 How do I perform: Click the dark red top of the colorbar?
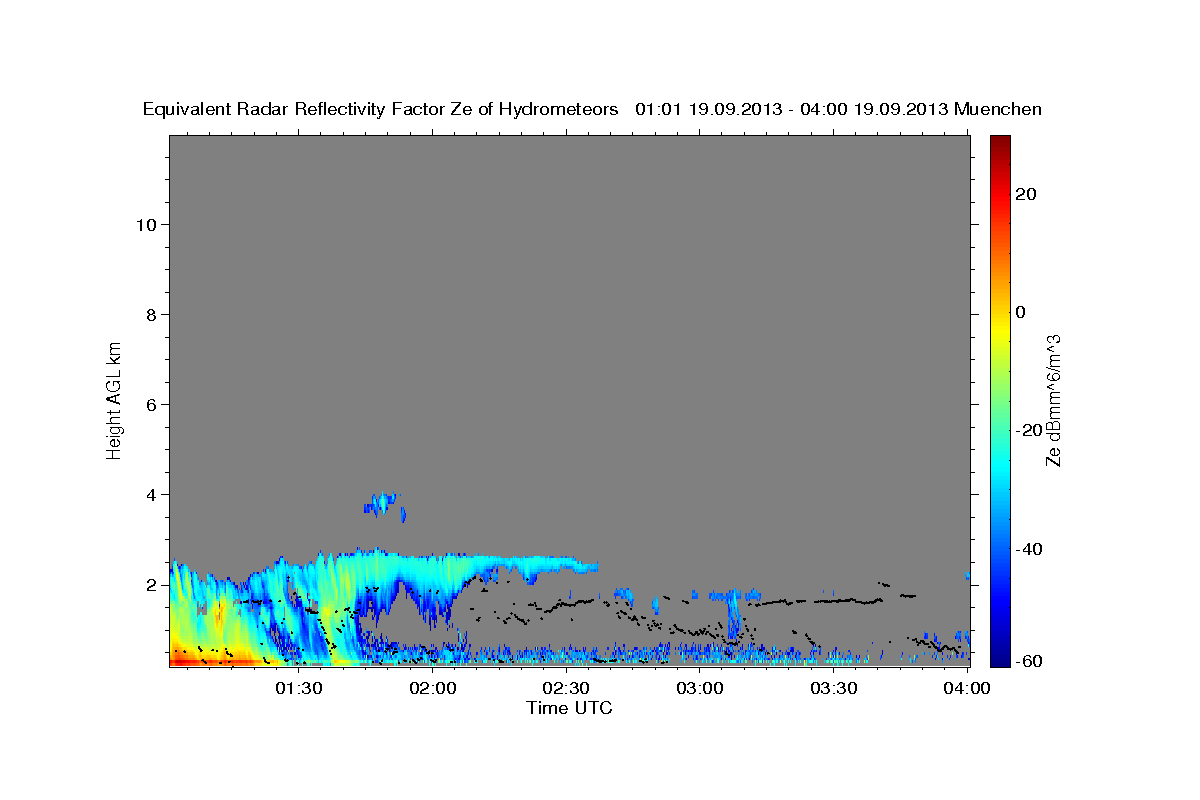pyautogui.click(x=999, y=143)
